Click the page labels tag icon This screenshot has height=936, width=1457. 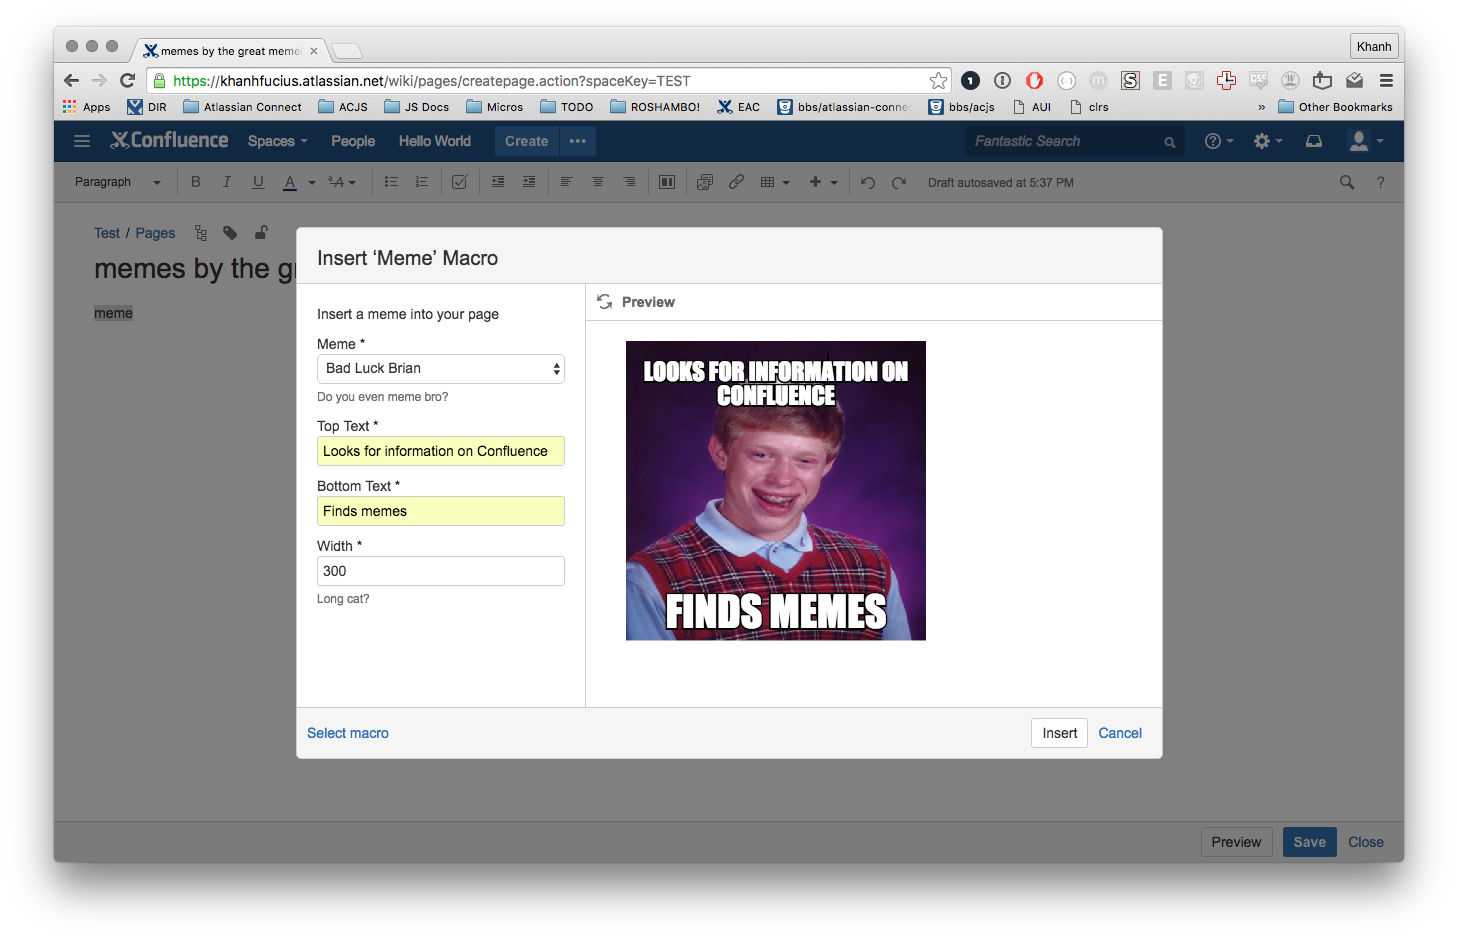coord(230,233)
